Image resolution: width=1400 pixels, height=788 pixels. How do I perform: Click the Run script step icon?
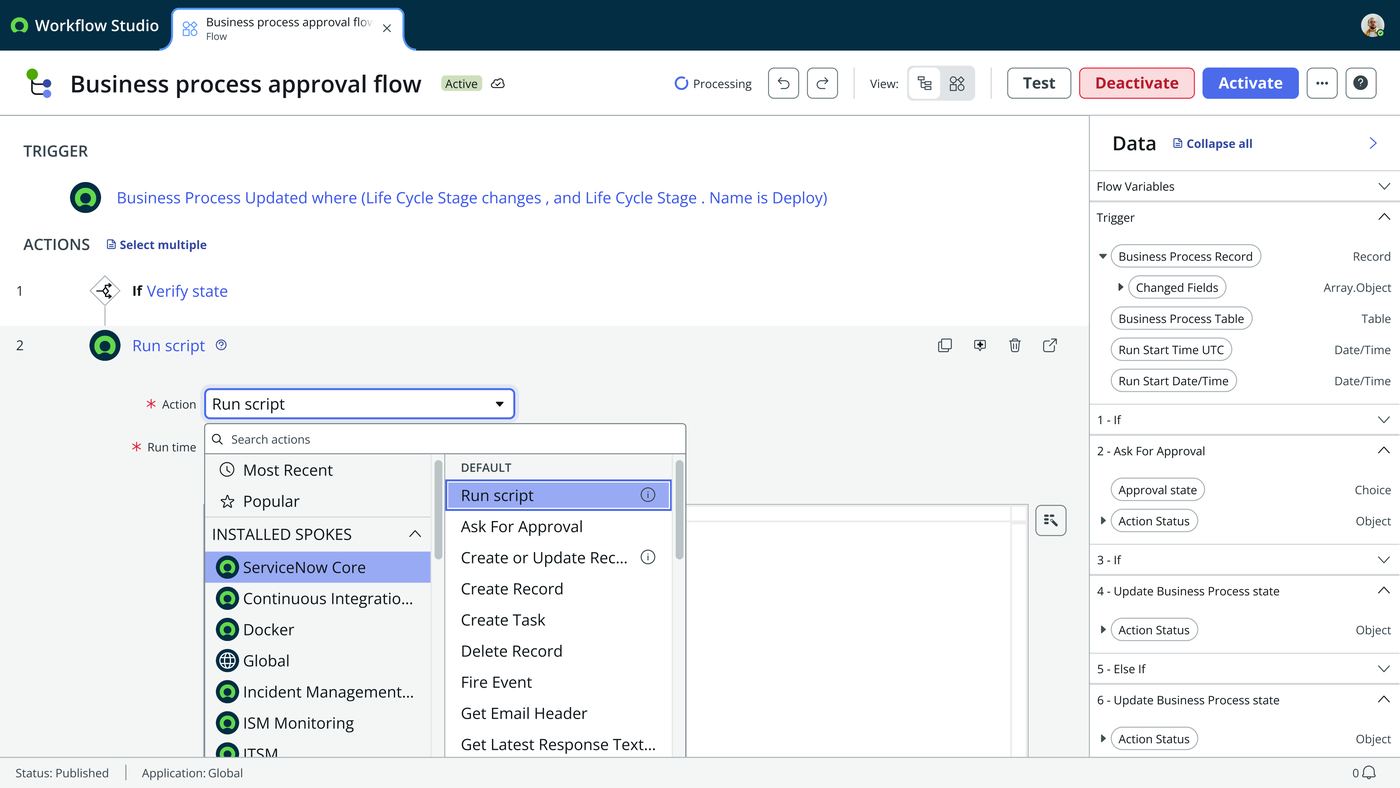(x=105, y=345)
